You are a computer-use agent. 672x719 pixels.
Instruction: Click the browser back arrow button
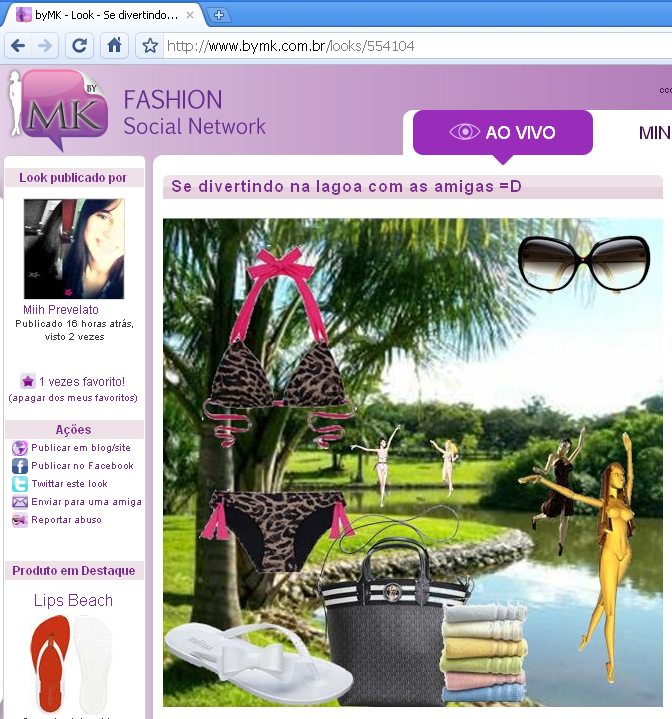pos(18,46)
